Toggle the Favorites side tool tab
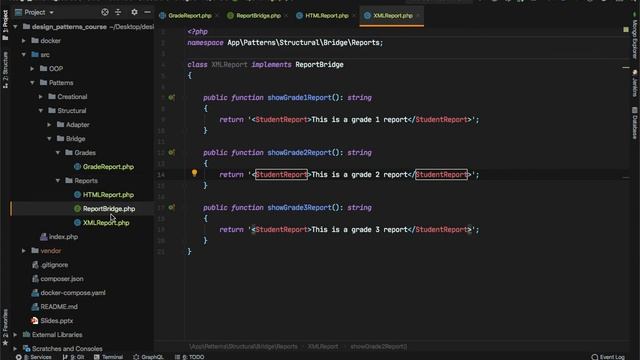The width and height of the screenshot is (640, 360). click(5, 327)
